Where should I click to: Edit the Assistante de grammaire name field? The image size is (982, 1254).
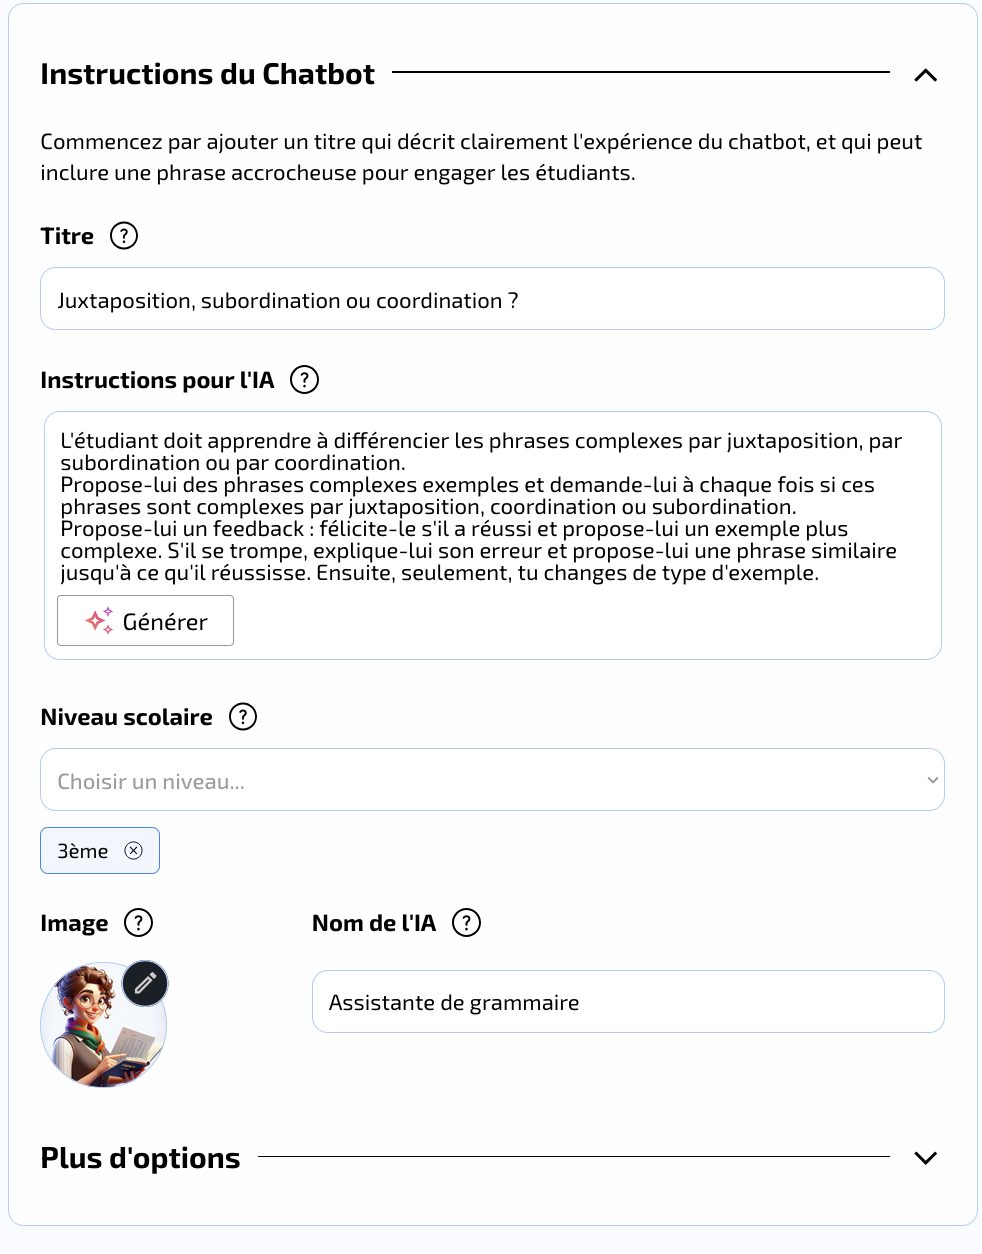coord(628,1002)
